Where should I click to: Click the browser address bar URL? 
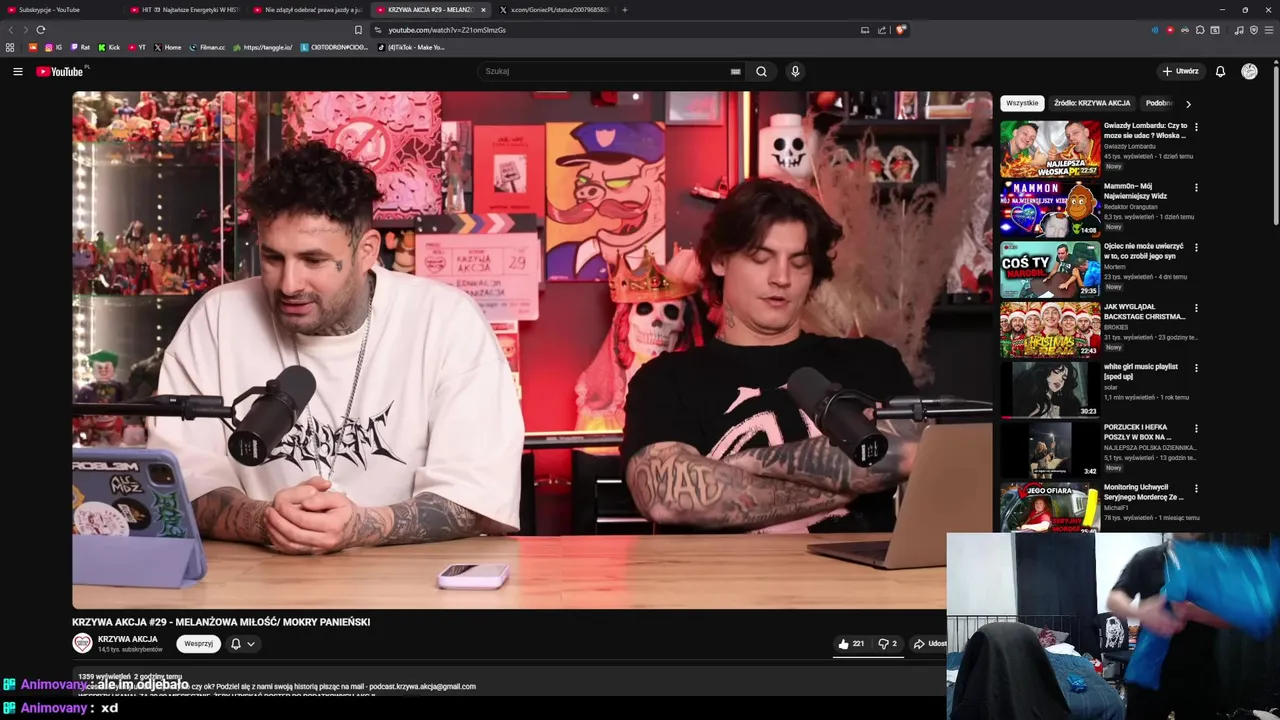pyautogui.click(x=447, y=30)
